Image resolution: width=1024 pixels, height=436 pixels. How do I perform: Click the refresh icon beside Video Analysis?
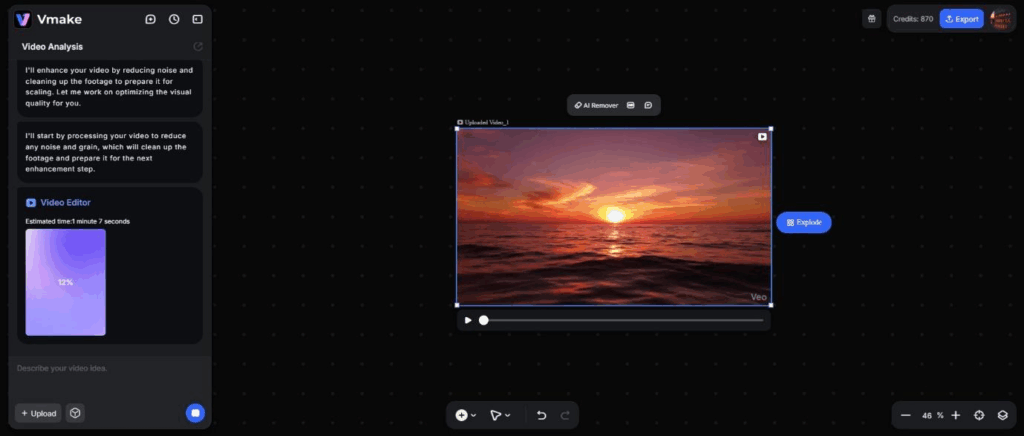coord(198,47)
